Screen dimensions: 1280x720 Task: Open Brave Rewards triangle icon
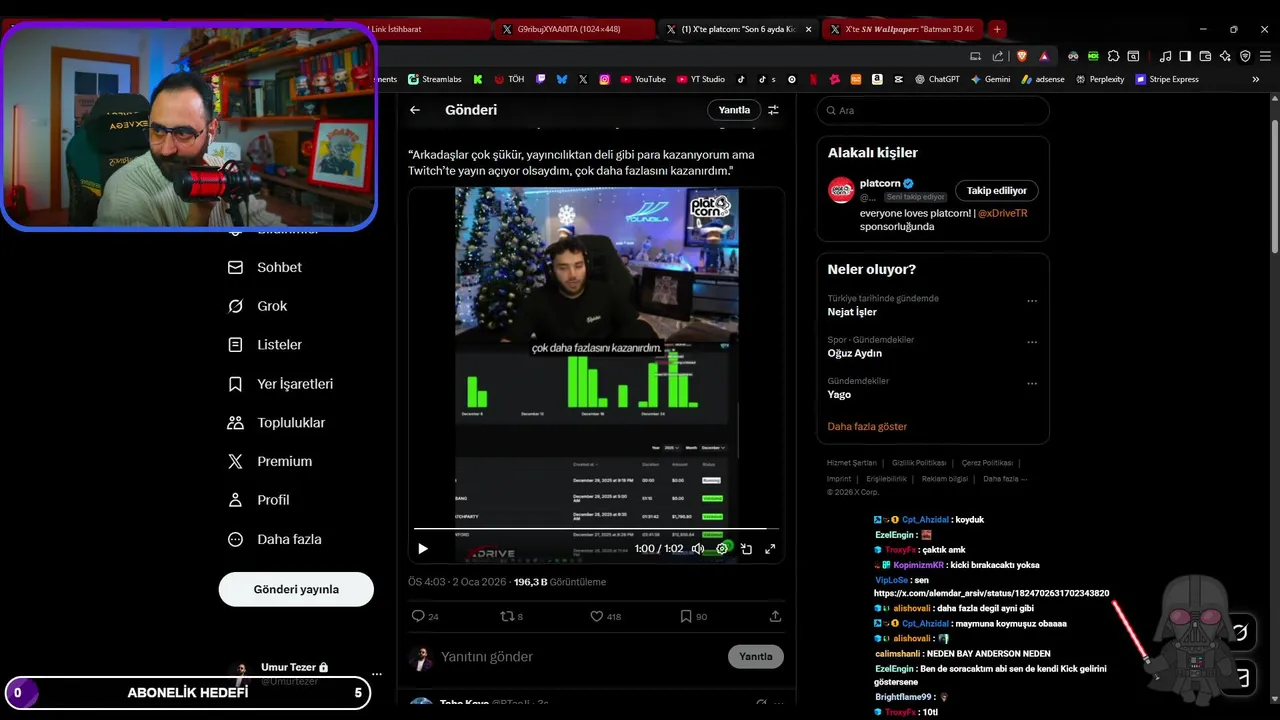(1044, 56)
